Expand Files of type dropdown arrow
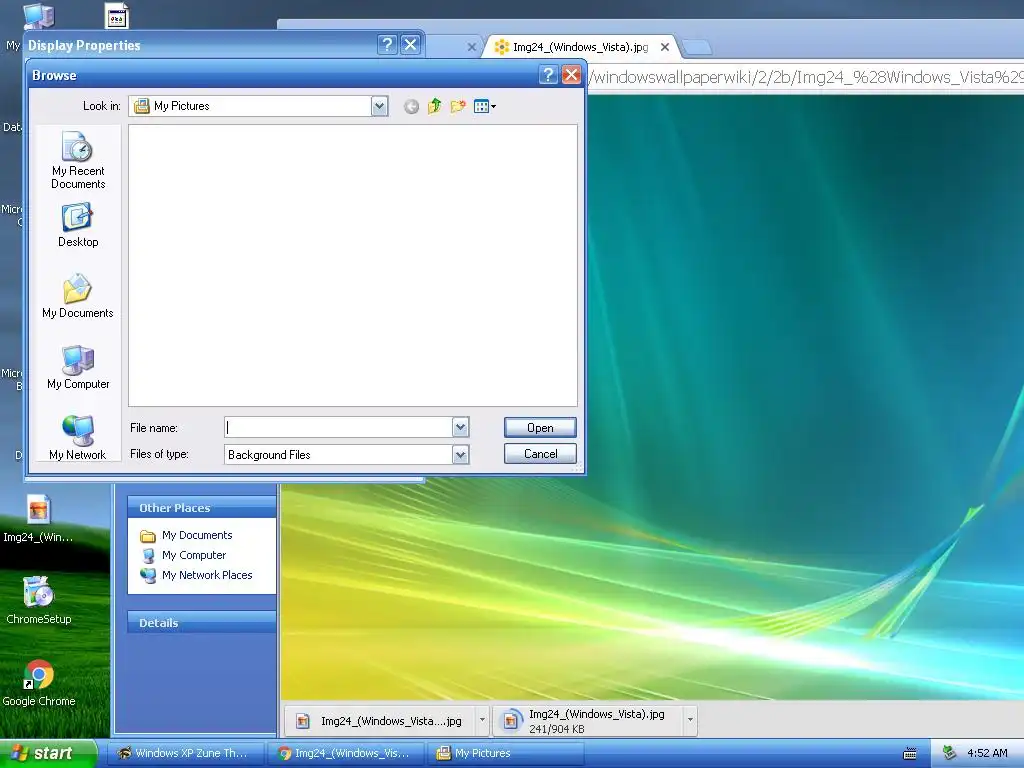 tap(460, 455)
